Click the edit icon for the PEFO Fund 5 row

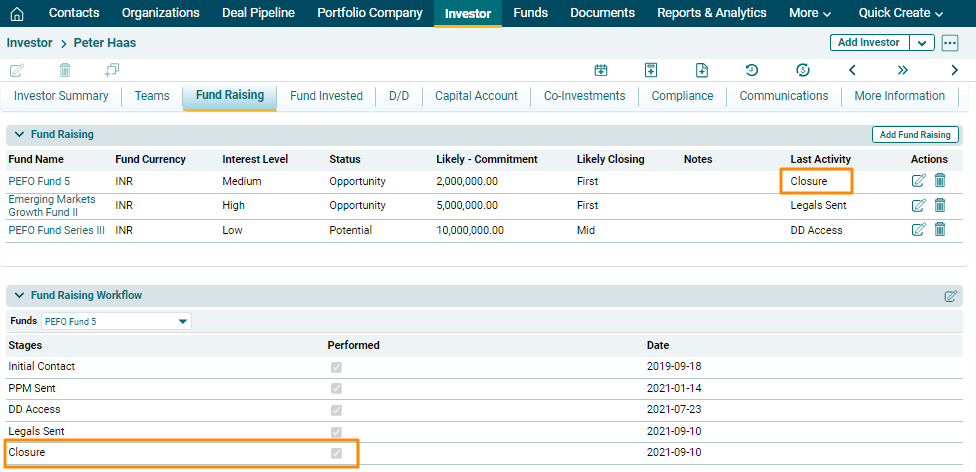(x=918, y=181)
